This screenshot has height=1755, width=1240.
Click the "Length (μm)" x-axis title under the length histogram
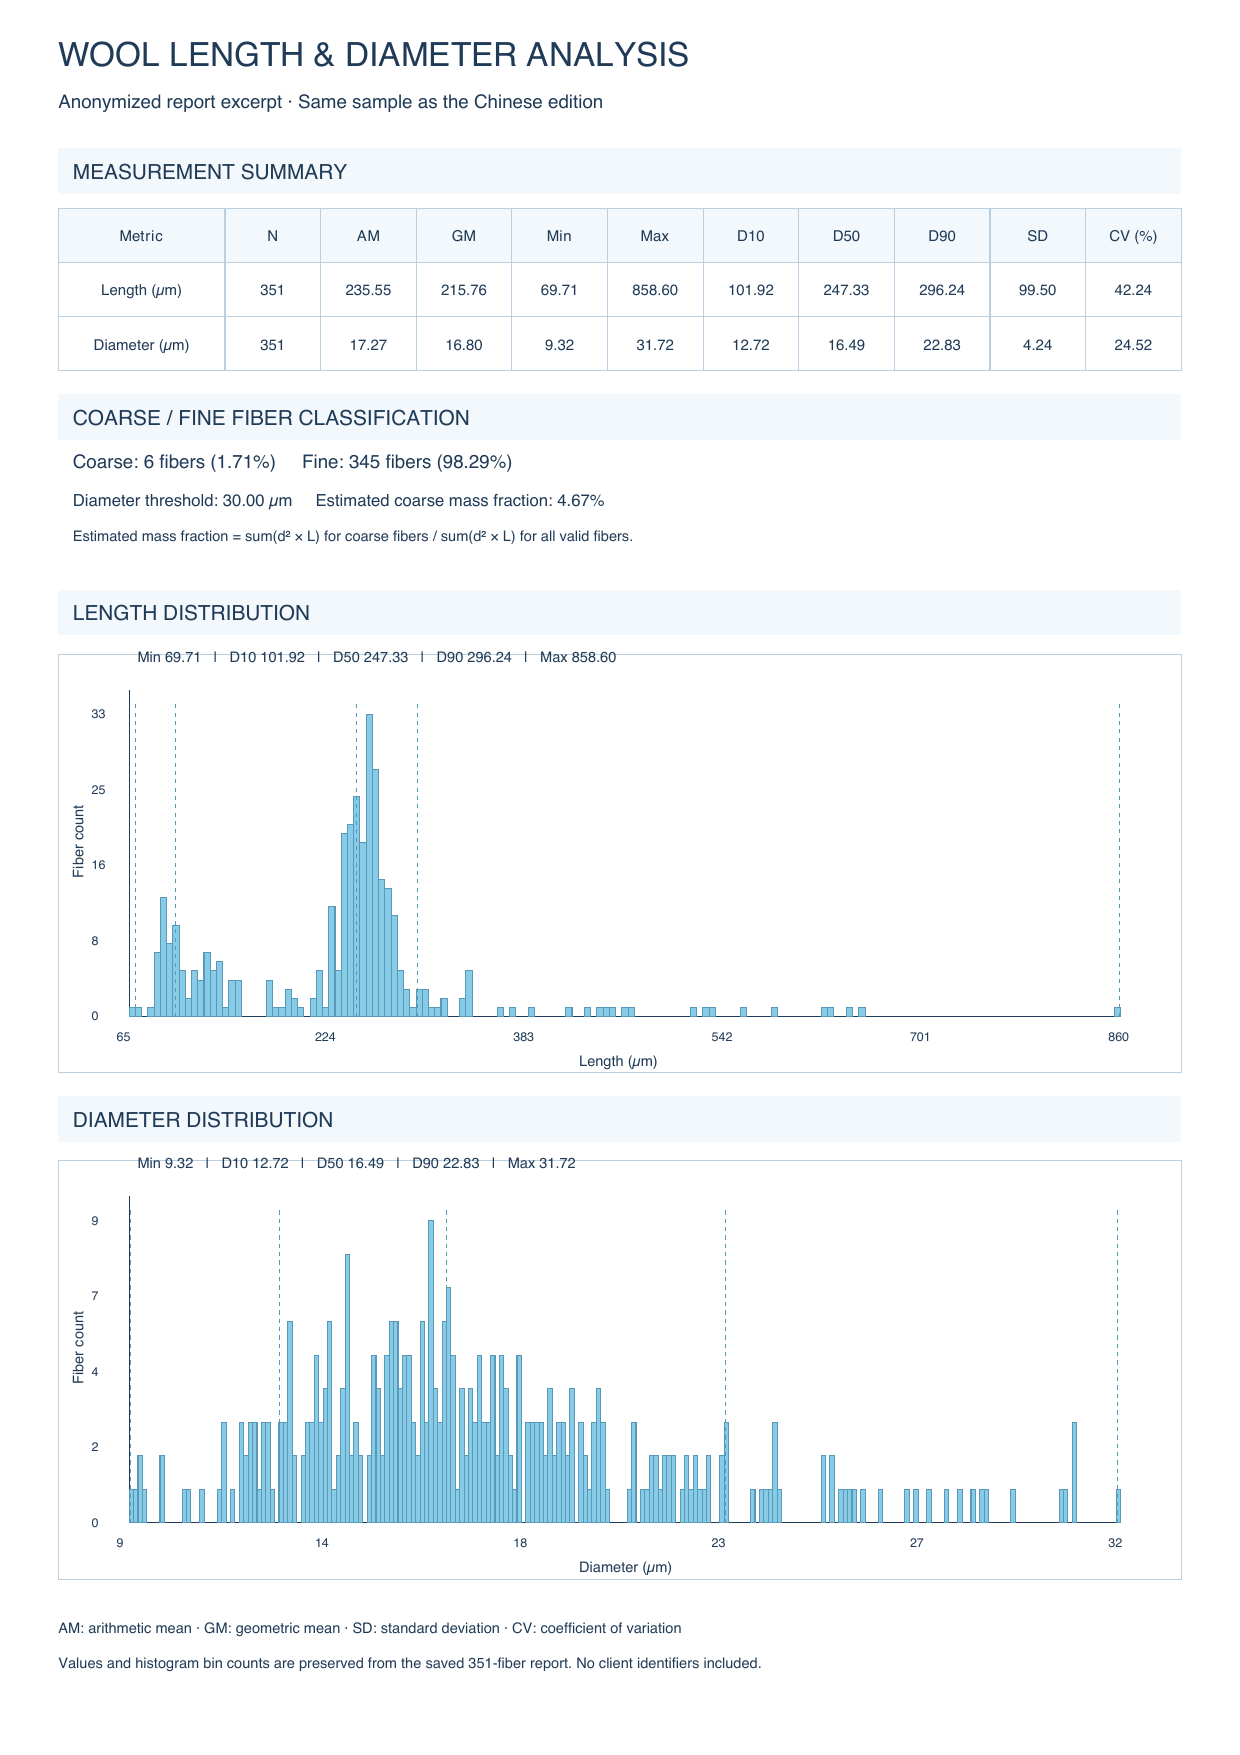tap(618, 1061)
